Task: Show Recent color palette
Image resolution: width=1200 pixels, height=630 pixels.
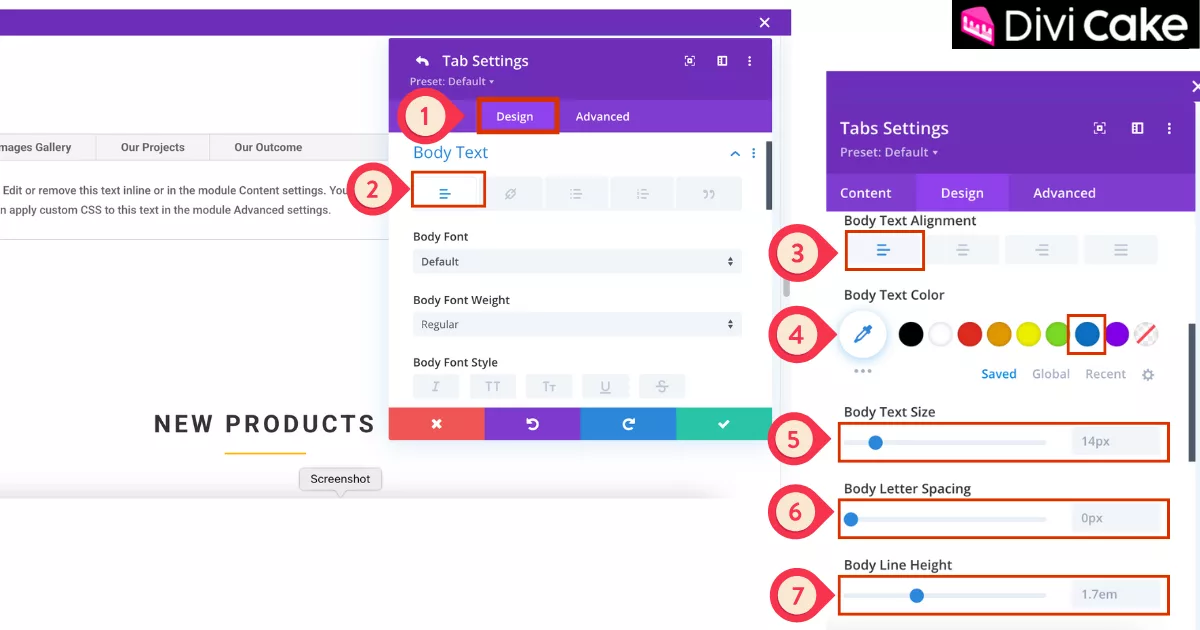Action: 1105,374
